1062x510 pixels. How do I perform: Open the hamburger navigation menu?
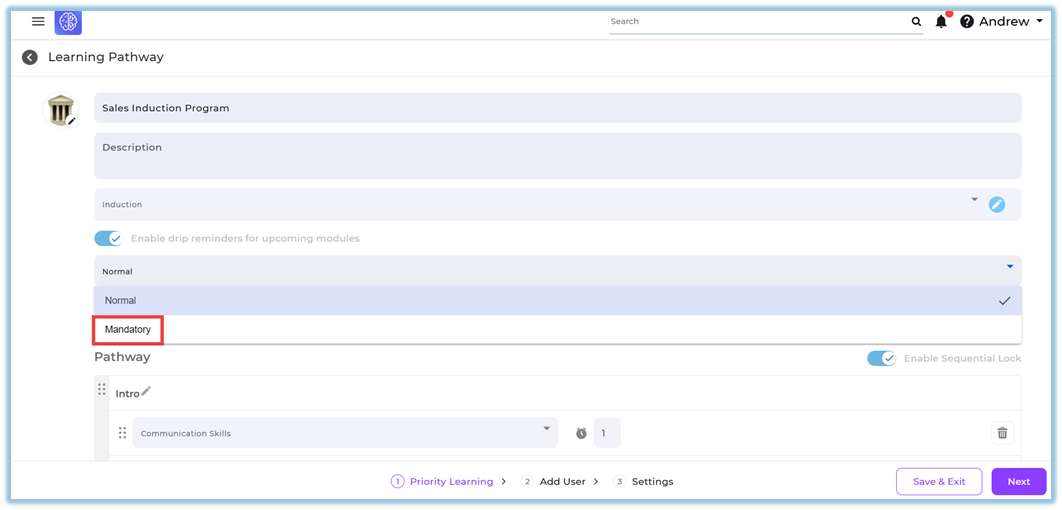[38, 21]
